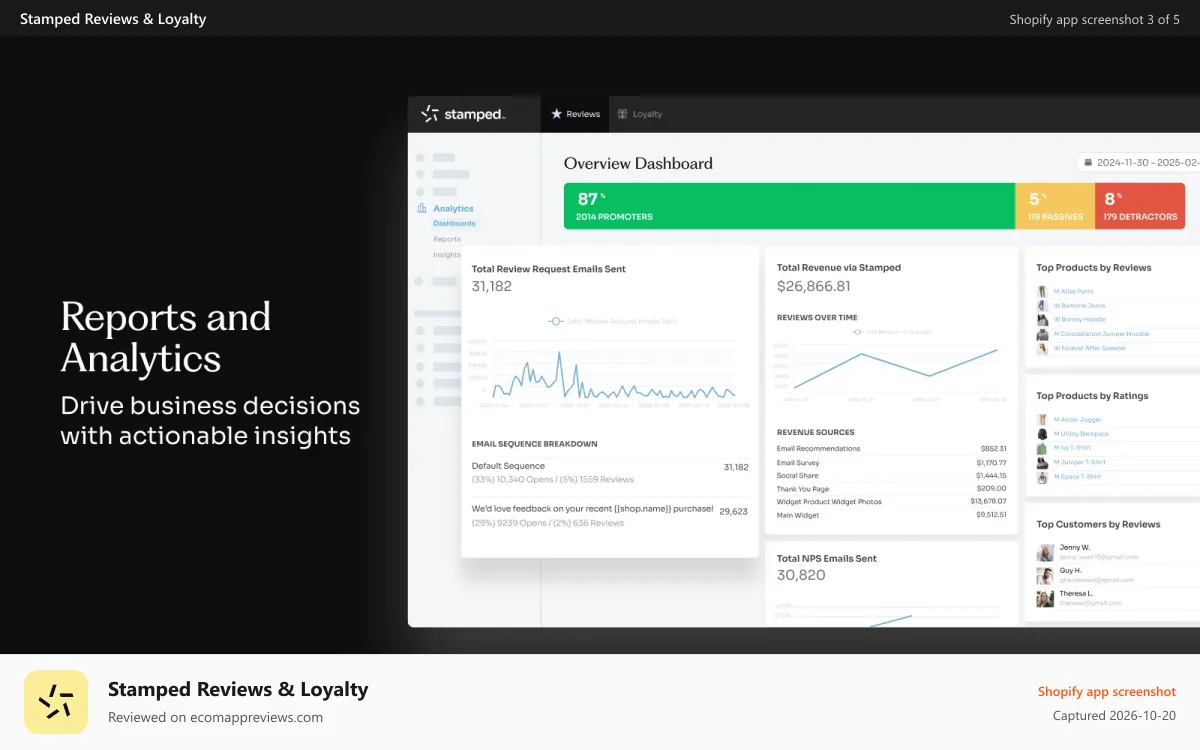Click the green 2014 Promoters segment

point(789,206)
